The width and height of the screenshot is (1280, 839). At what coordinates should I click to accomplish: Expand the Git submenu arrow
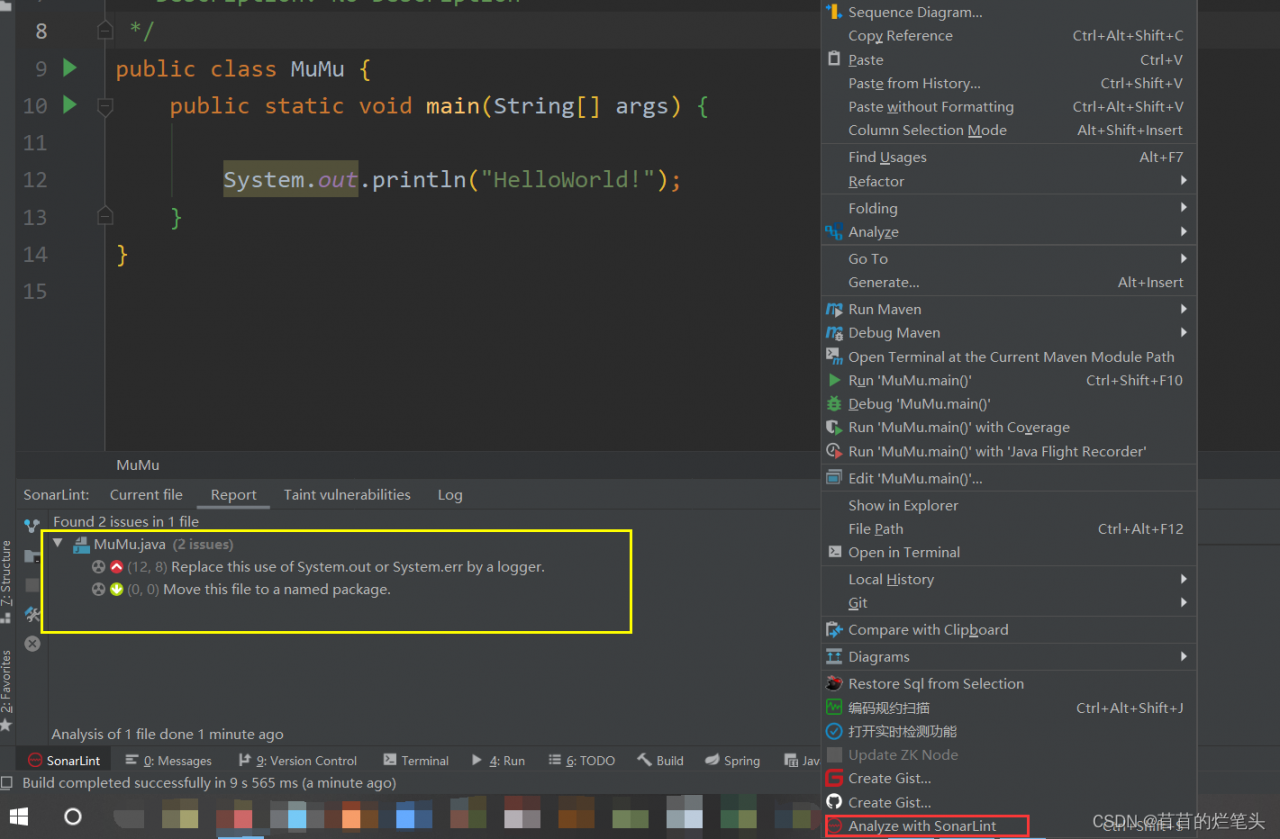coord(1184,603)
